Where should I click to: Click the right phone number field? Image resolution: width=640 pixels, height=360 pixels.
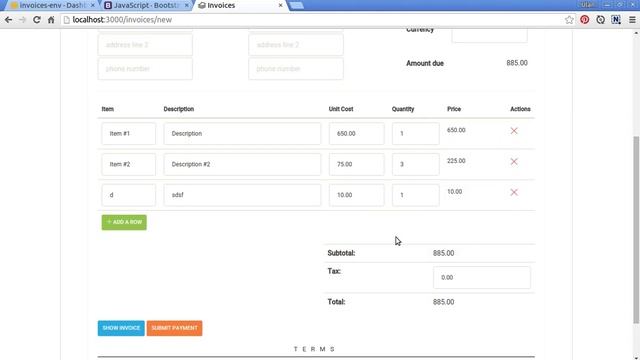pyautogui.click(x=296, y=69)
